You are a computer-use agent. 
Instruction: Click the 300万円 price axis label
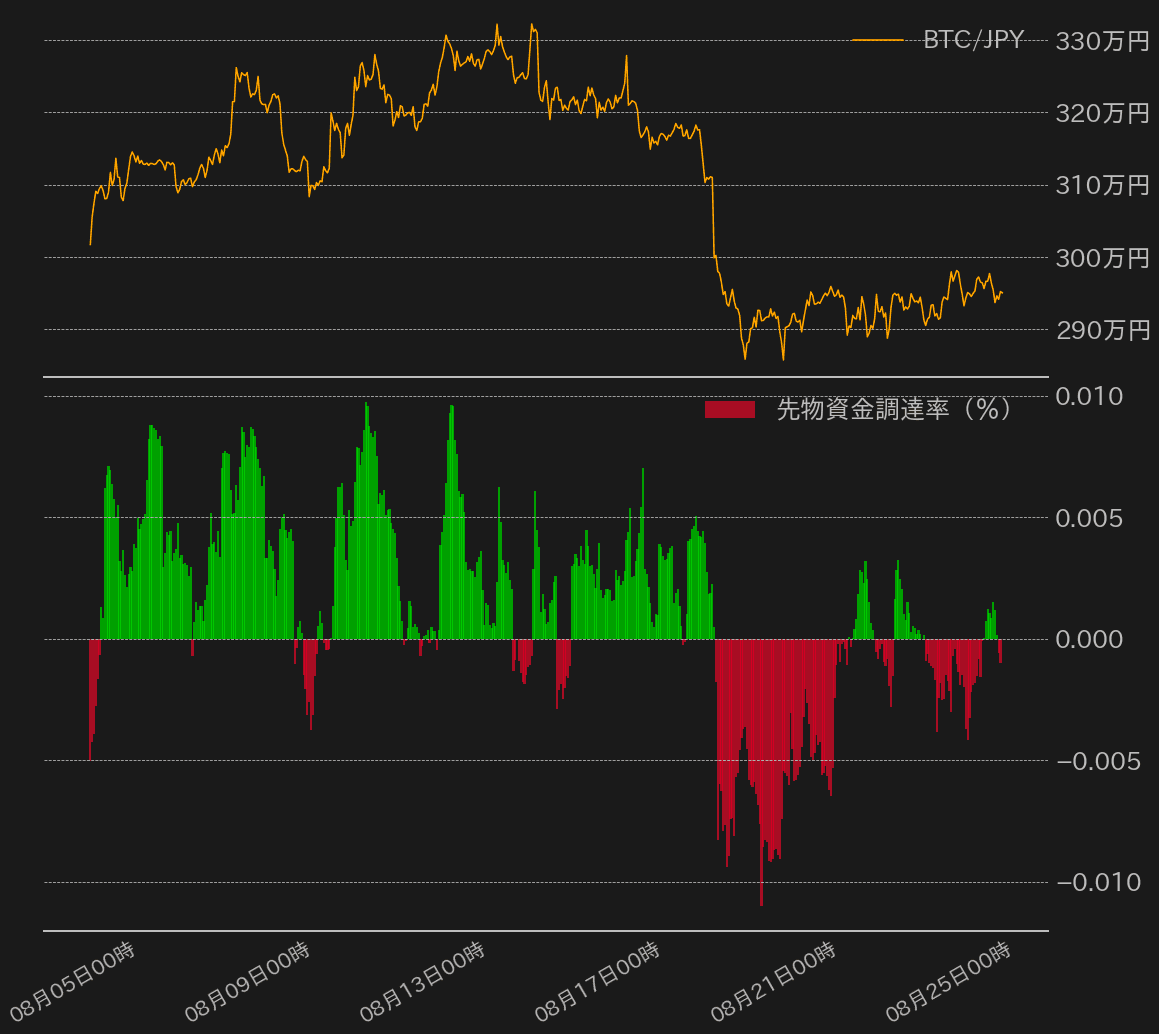pyautogui.click(x=1103, y=258)
